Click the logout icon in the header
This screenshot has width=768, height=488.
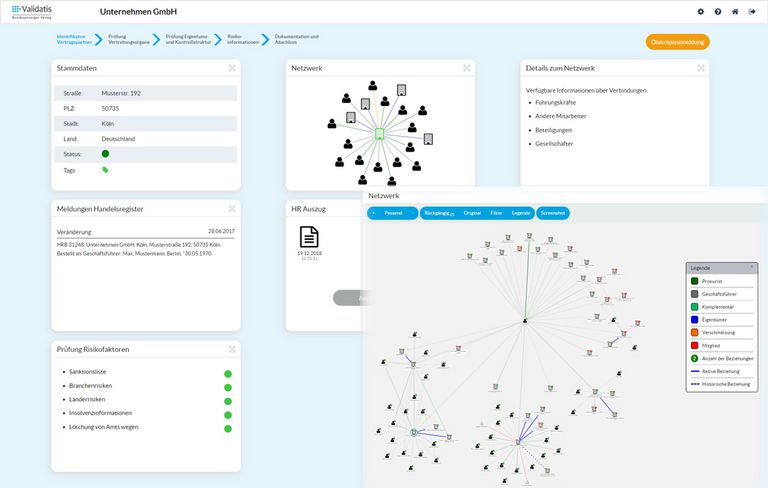click(752, 12)
